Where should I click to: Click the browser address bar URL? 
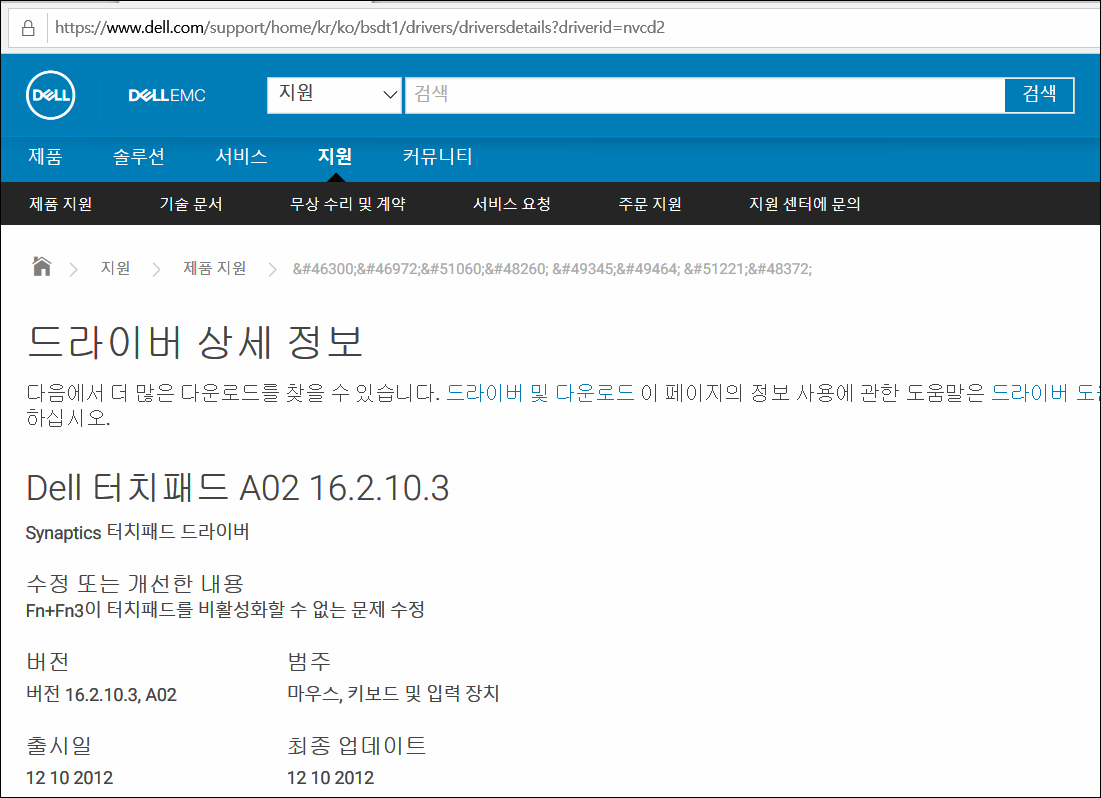click(x=360, y=28)
